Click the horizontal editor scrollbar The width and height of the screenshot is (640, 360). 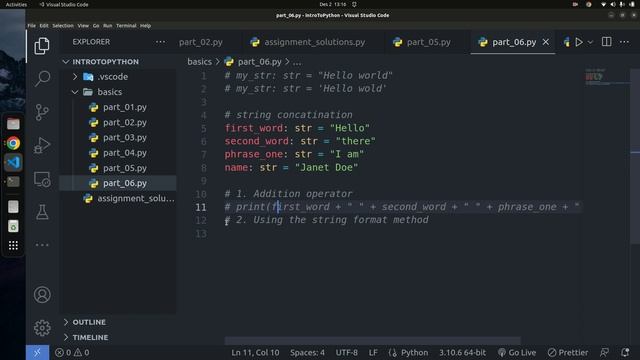[372, 341]
